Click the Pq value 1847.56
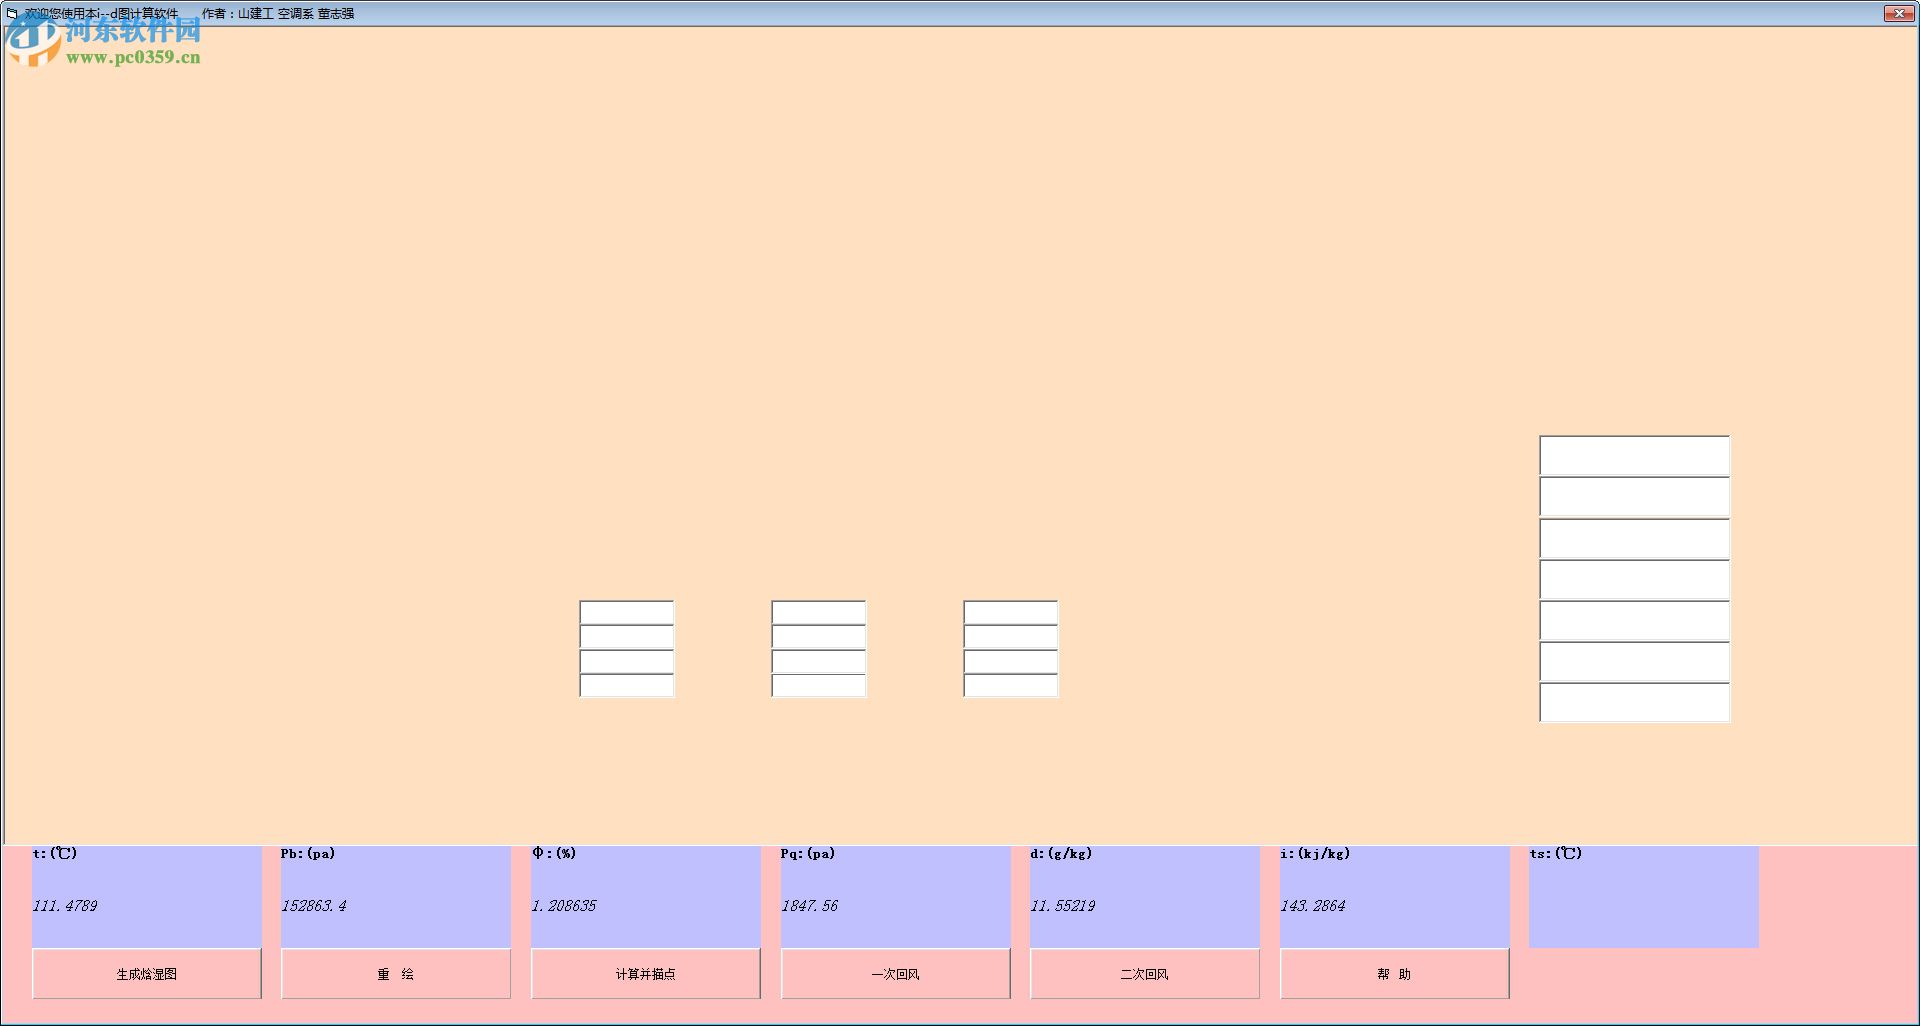 810,906
